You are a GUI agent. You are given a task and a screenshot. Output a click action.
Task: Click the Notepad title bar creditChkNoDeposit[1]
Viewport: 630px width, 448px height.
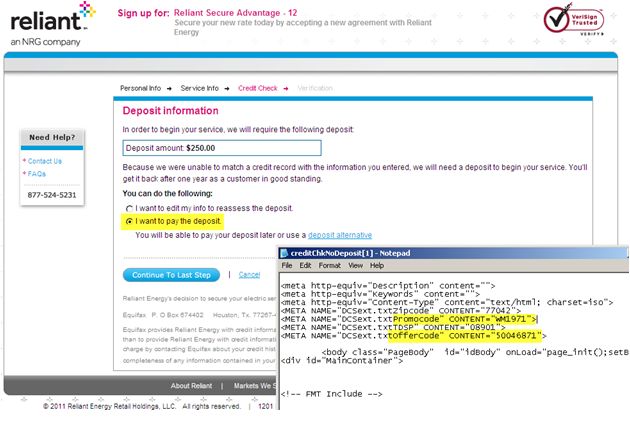click(x=453, y=253)
